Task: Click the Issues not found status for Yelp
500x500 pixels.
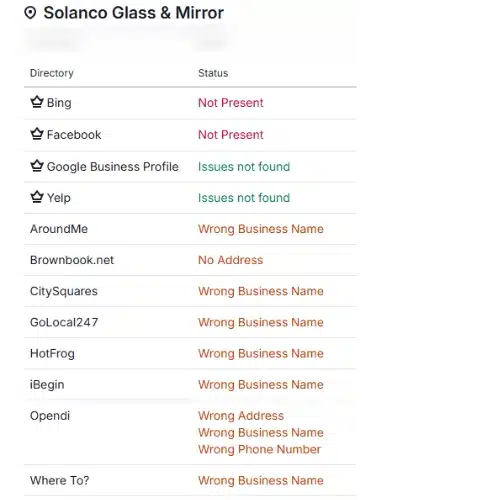Action: (244, 198)
